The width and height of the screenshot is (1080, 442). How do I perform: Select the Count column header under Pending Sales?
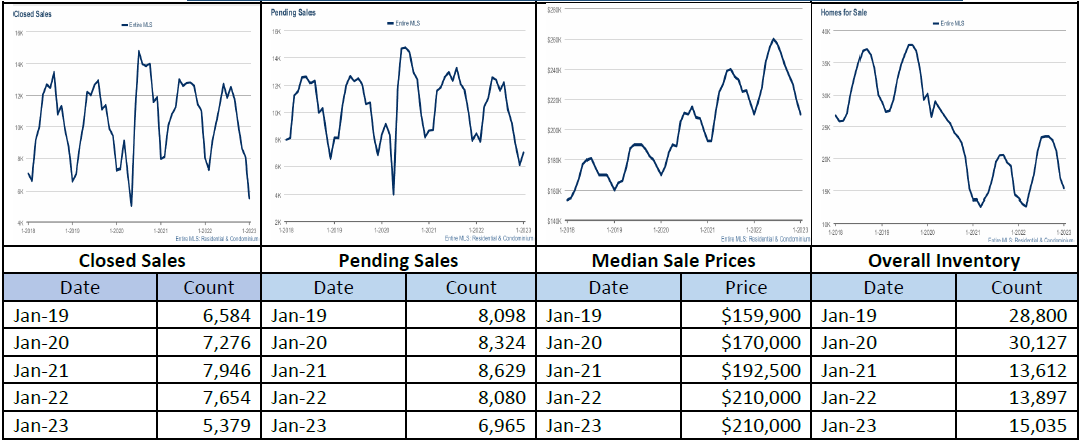click(471, 287)
